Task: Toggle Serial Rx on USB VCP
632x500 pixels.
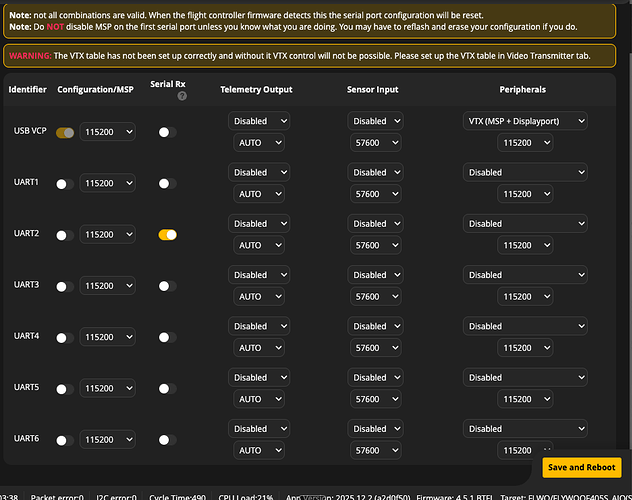Action: click(x=167, y=132)
